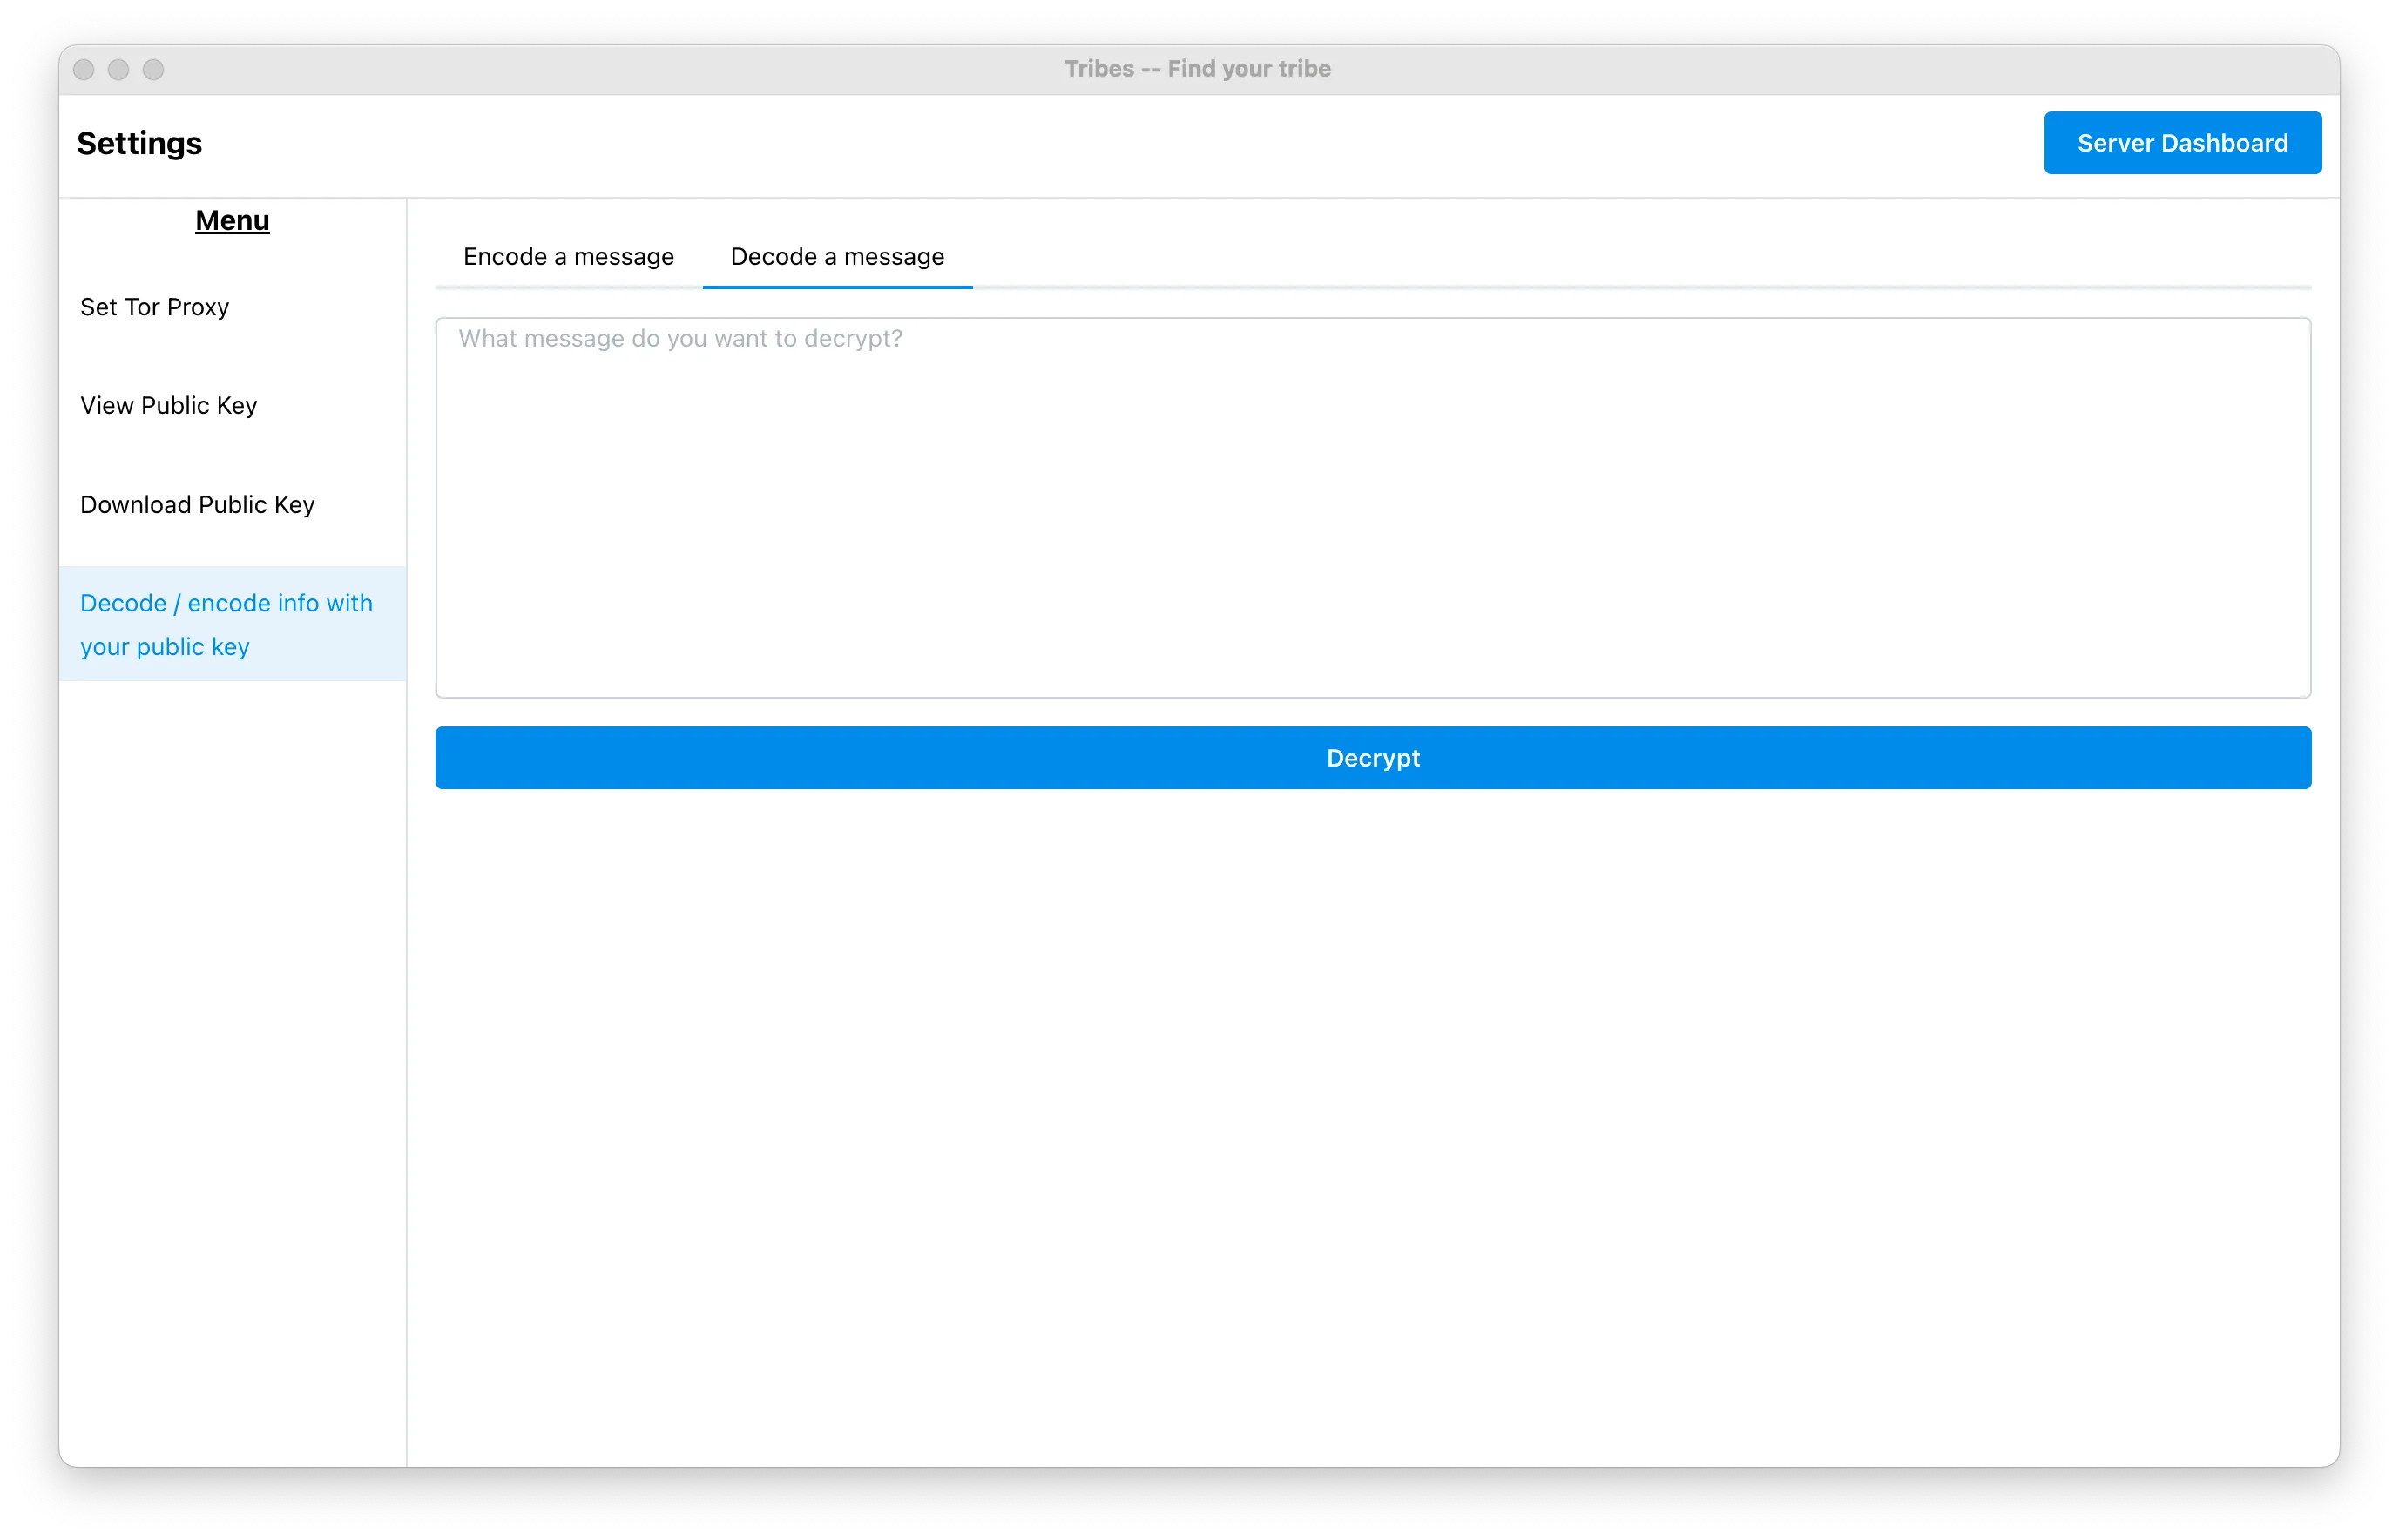Screen dimensions: 2399x1540
Task: Select Set Tor Proxy from the menu
Action: pos(154,307)
